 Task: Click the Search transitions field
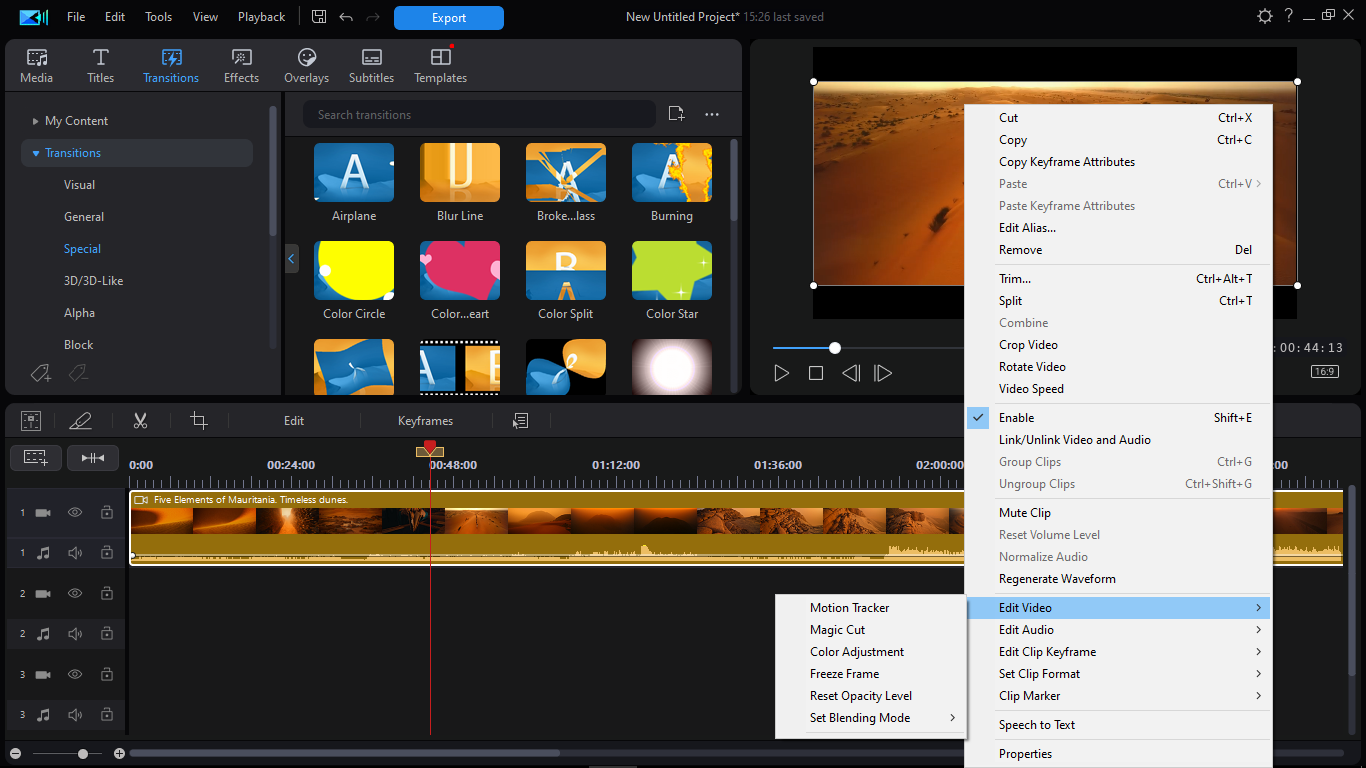[x=478, y=115]
